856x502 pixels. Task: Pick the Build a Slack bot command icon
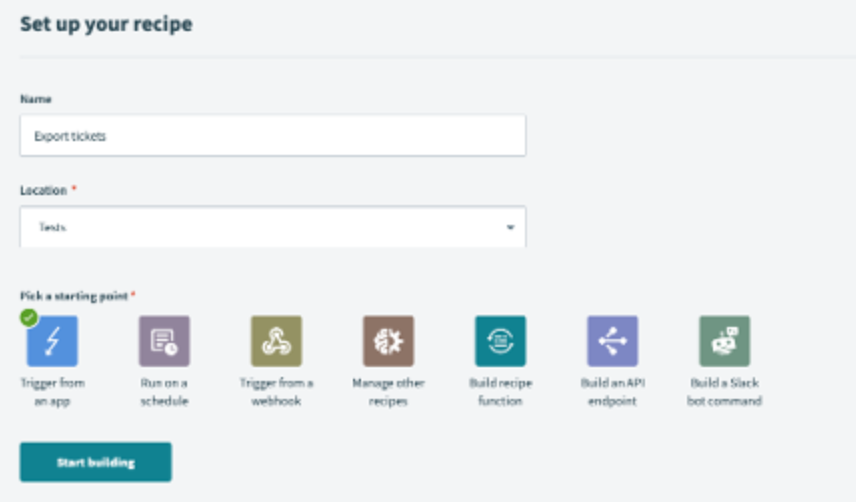tap(724, 342)
